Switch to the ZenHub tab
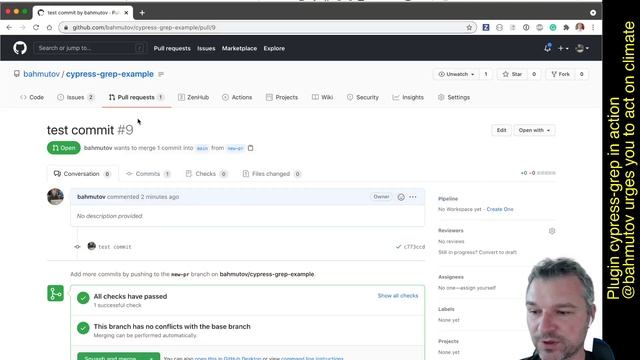Viewport: 640px width, 360px height. tap(193, 97)
